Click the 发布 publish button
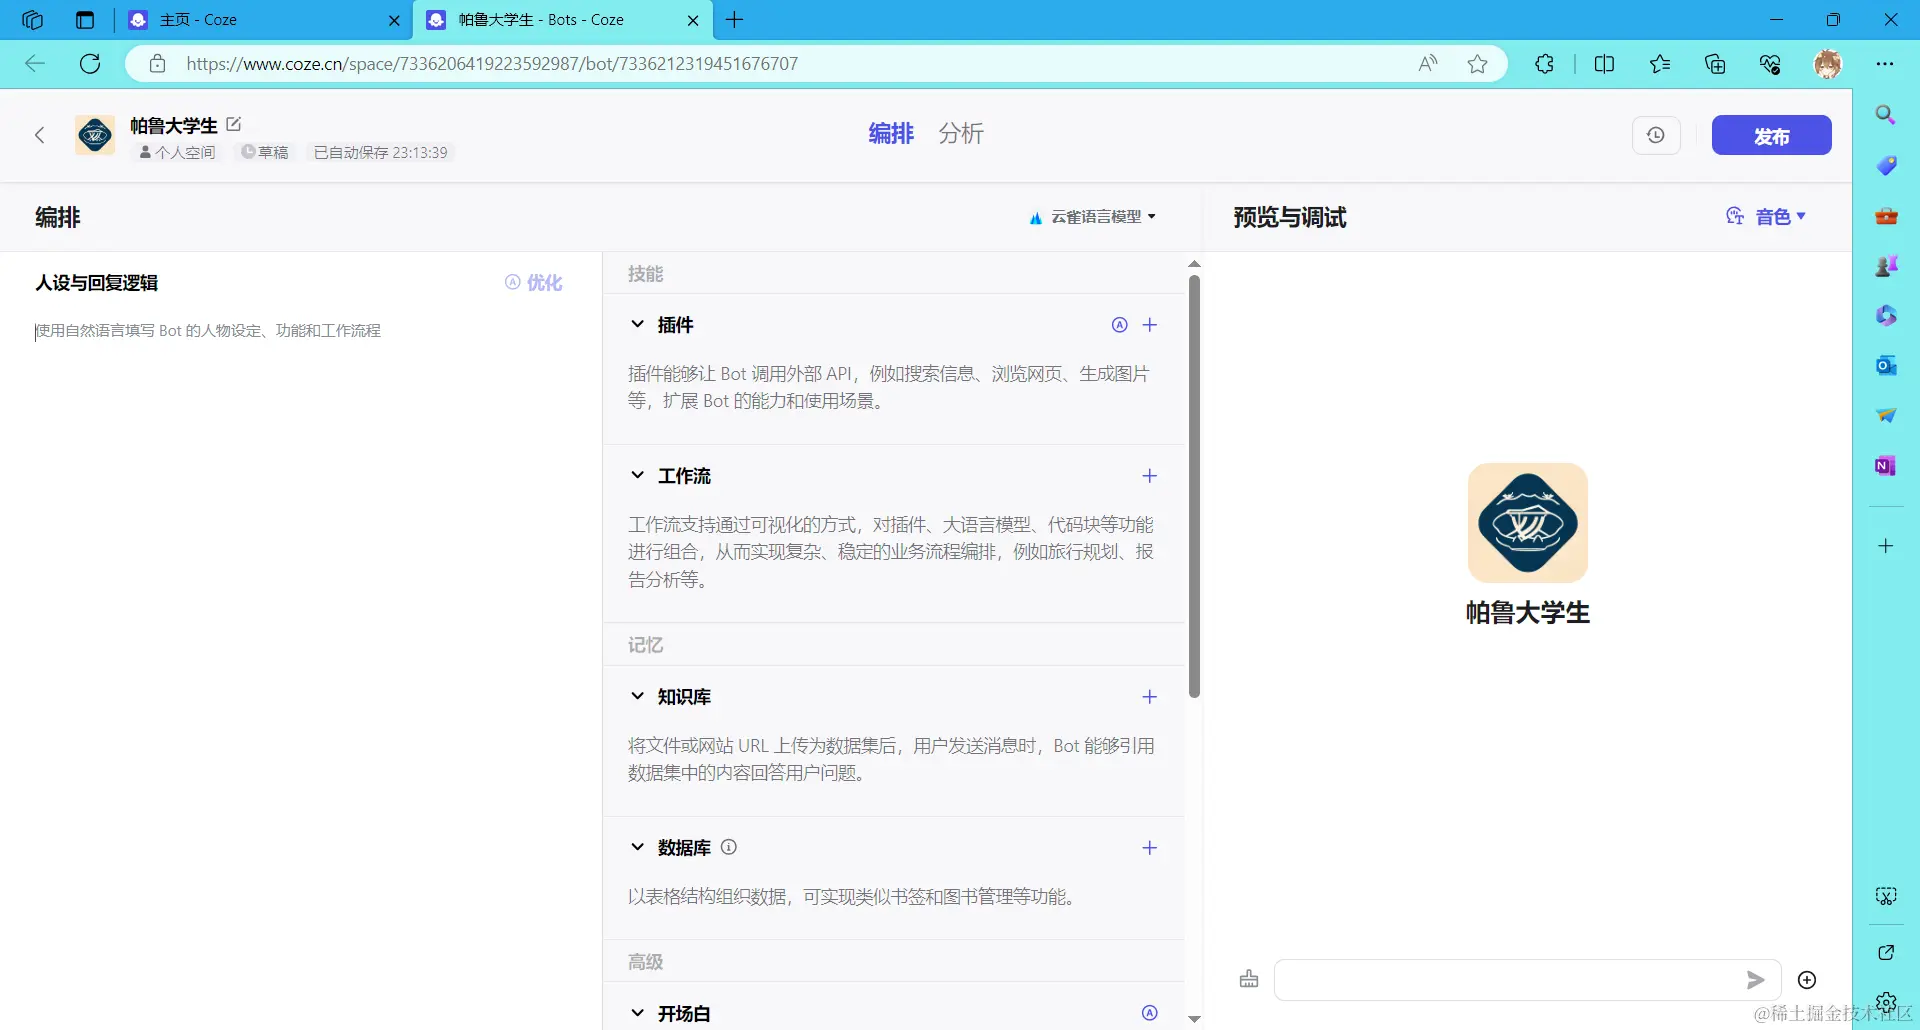The image size is (1920, 1030). point(1771,135)
